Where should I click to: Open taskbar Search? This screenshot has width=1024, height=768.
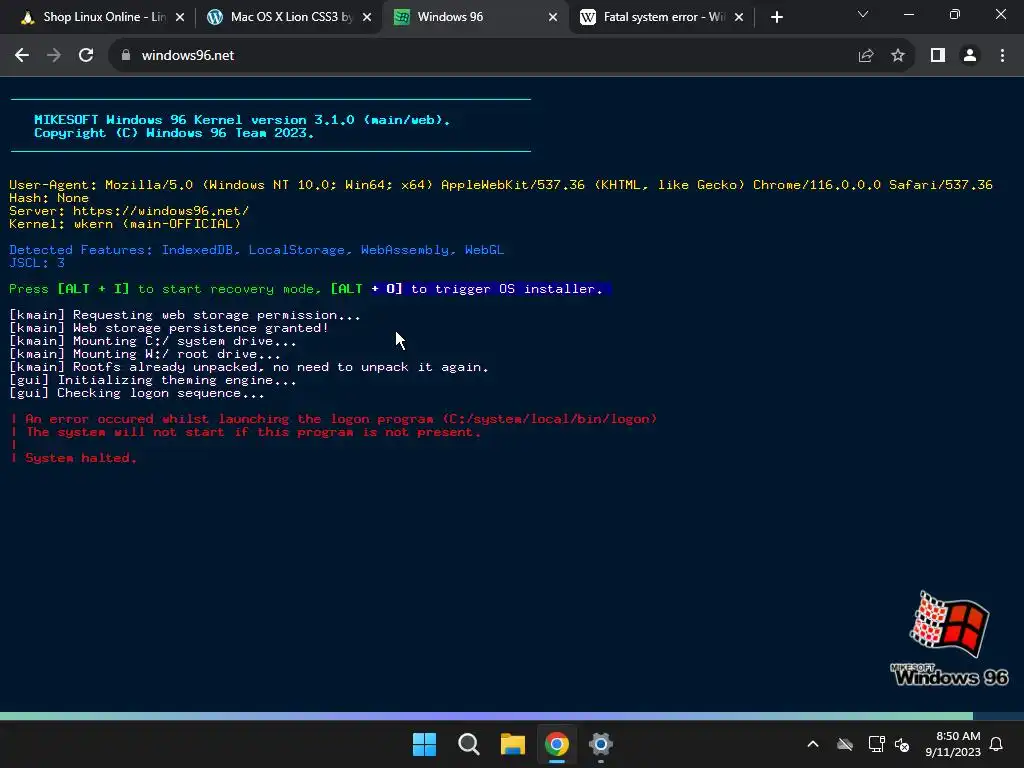click(469, 744)
